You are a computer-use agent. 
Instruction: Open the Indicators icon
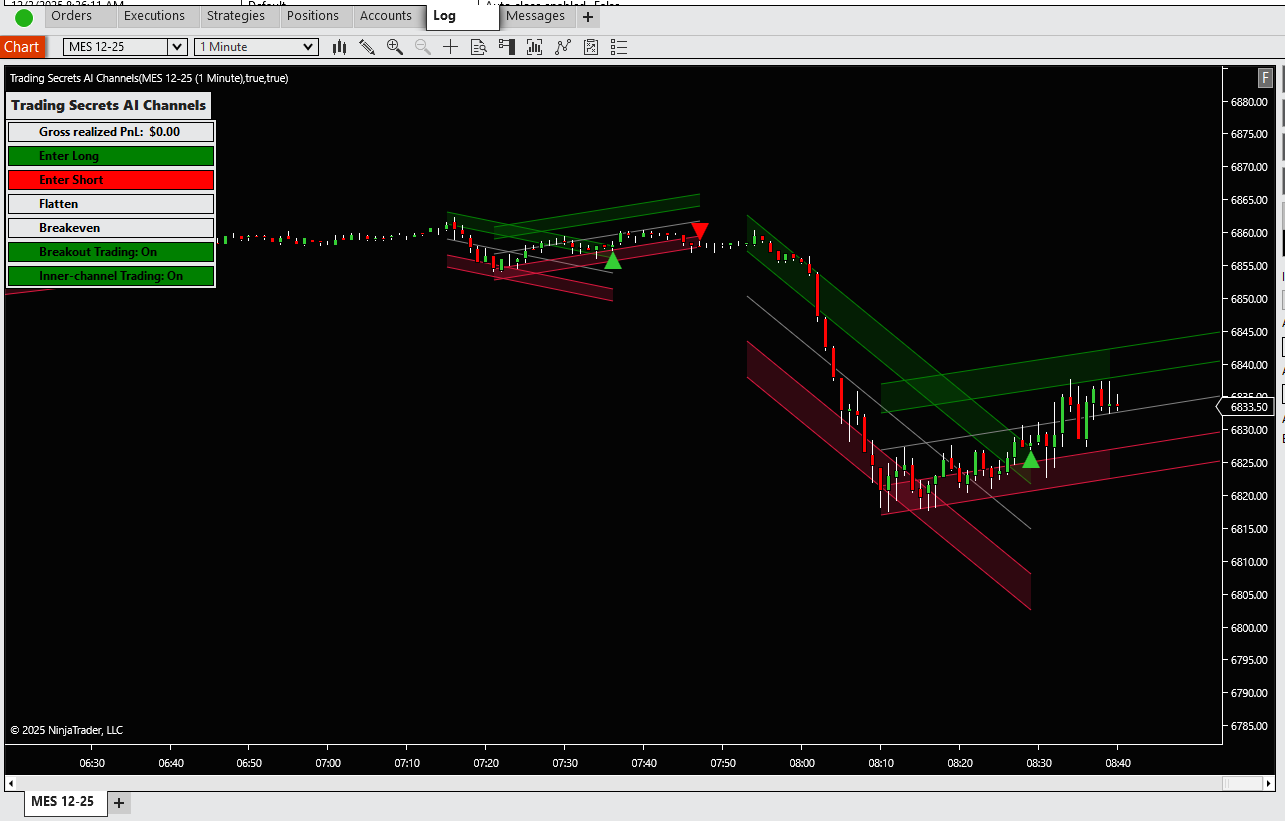pos(535,47)
